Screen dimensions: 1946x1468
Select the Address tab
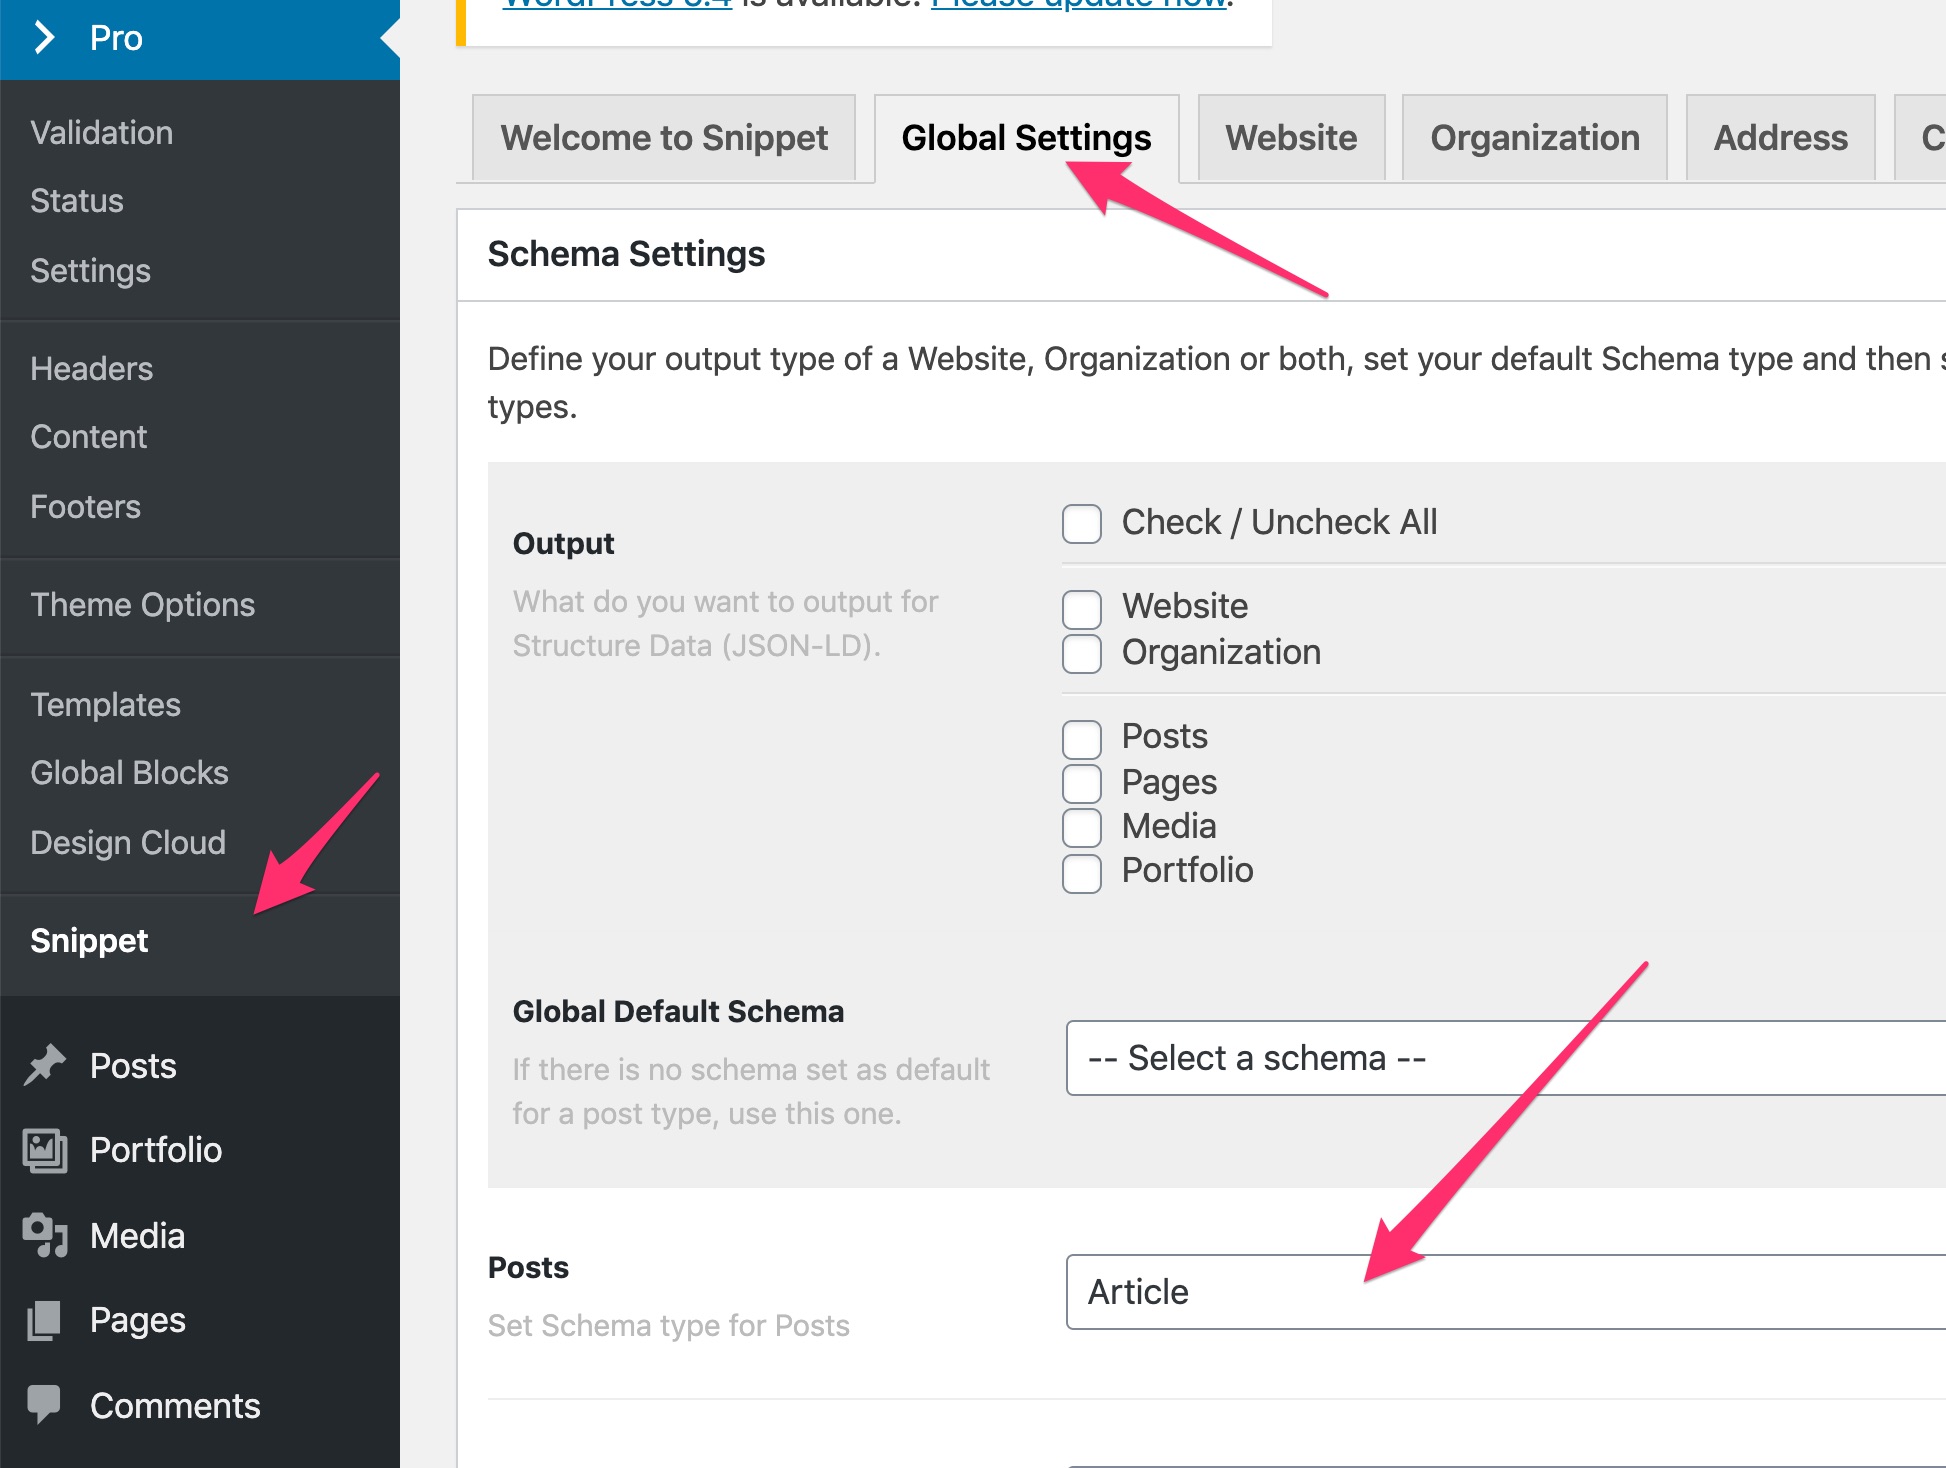click(x=1781, y=138)
